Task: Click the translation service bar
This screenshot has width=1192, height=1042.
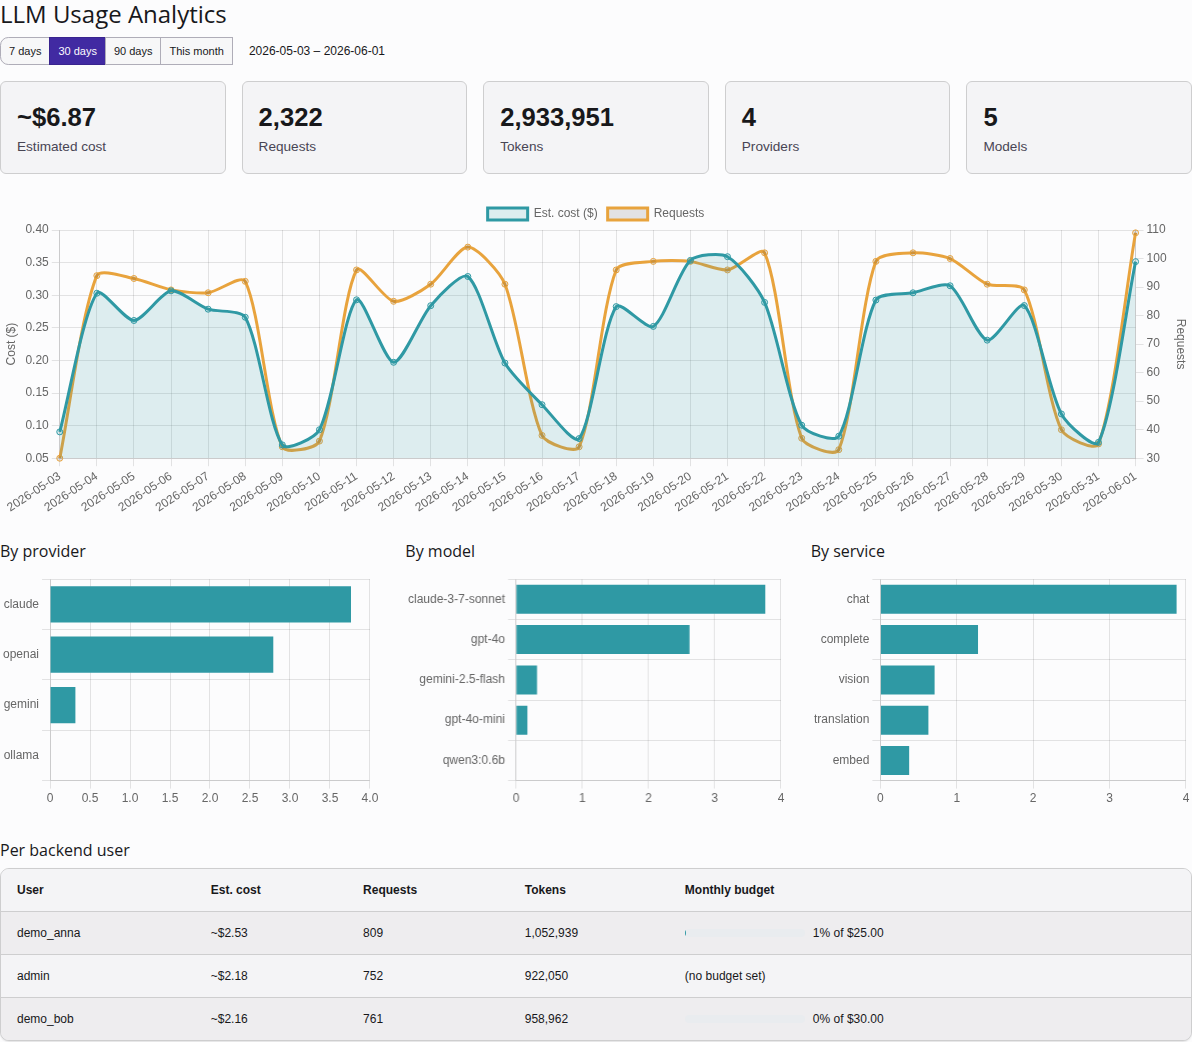Action: [904, 720]
